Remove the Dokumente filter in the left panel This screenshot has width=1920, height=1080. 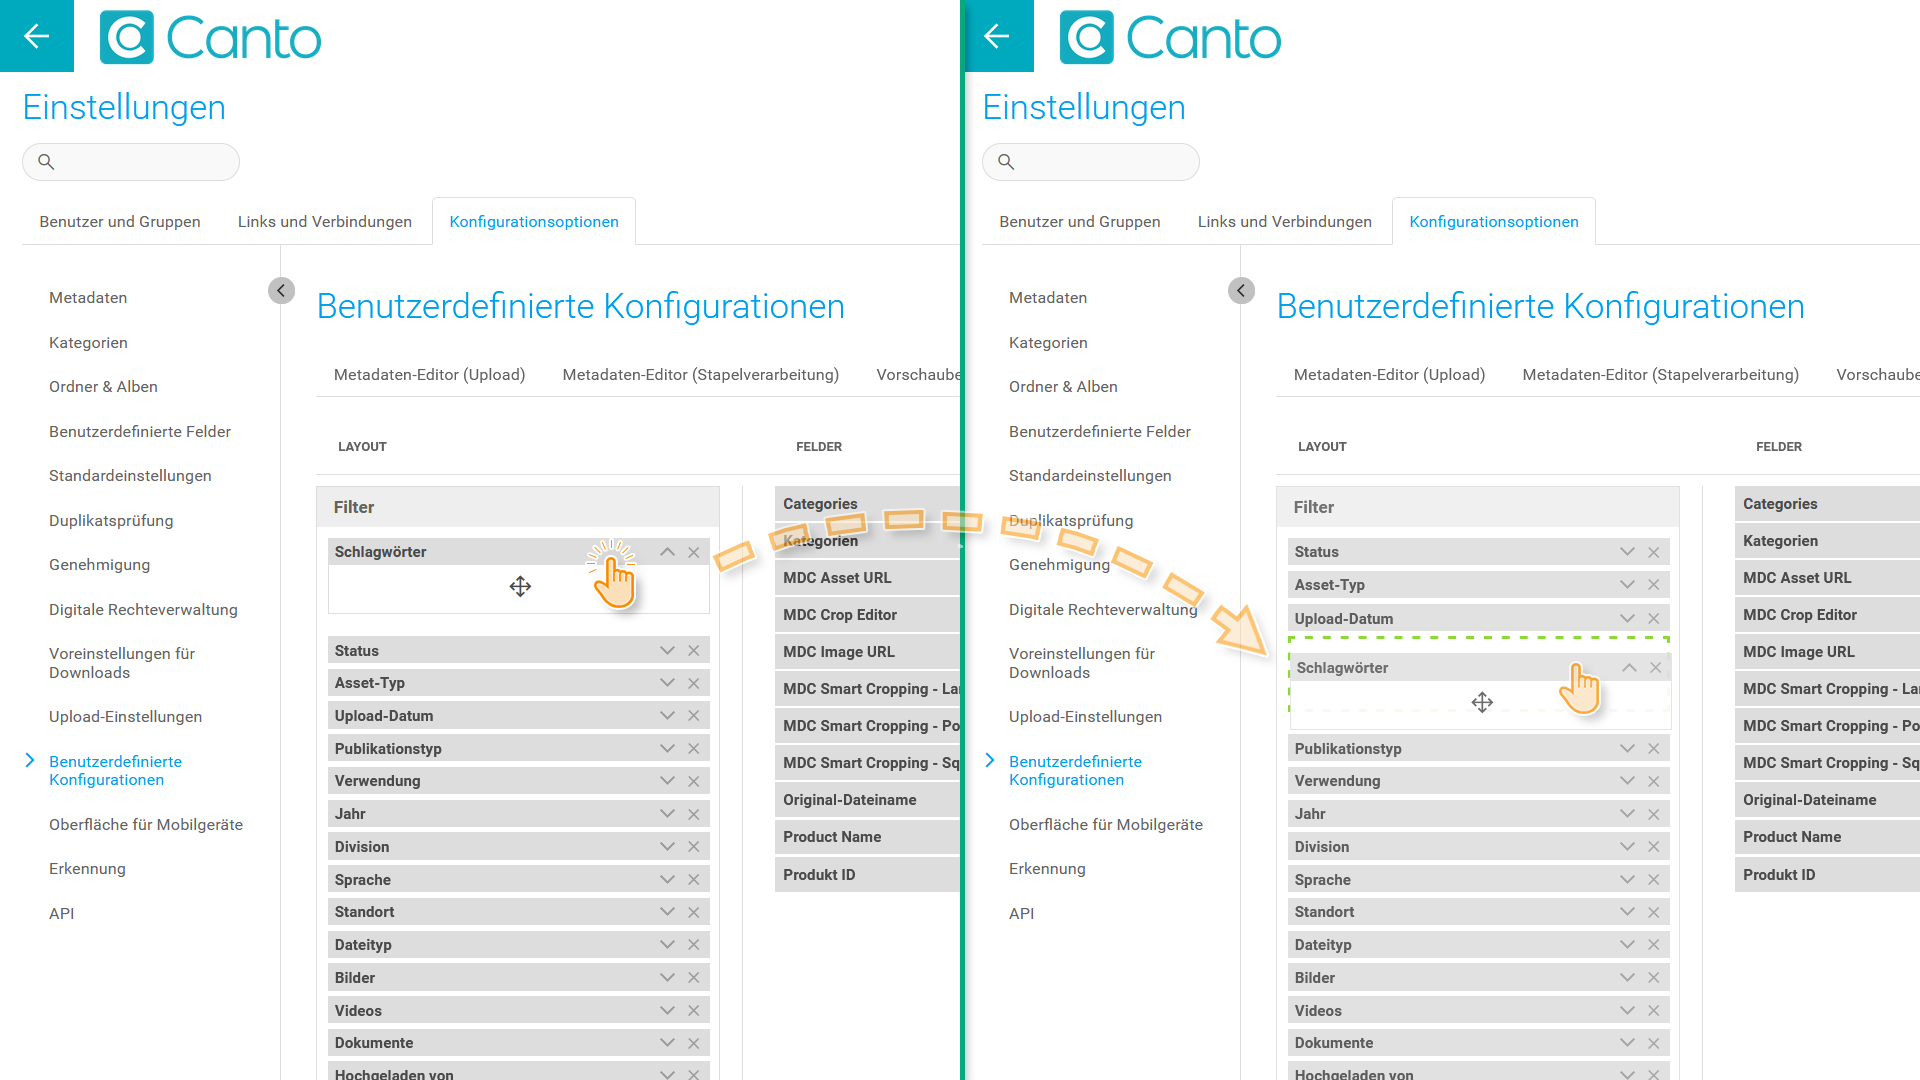(694, 1043)
